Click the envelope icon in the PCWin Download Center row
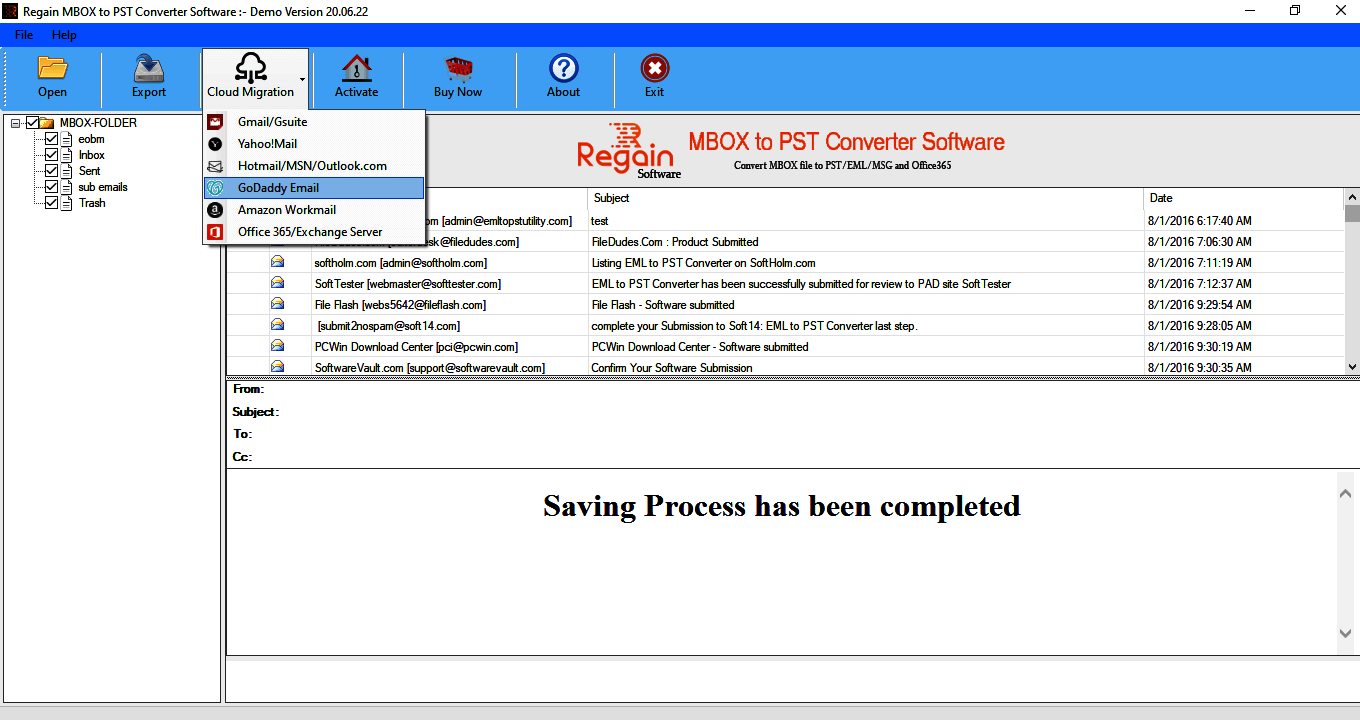Viewport: 1360px width, 720px height. (x=277, y=346)
